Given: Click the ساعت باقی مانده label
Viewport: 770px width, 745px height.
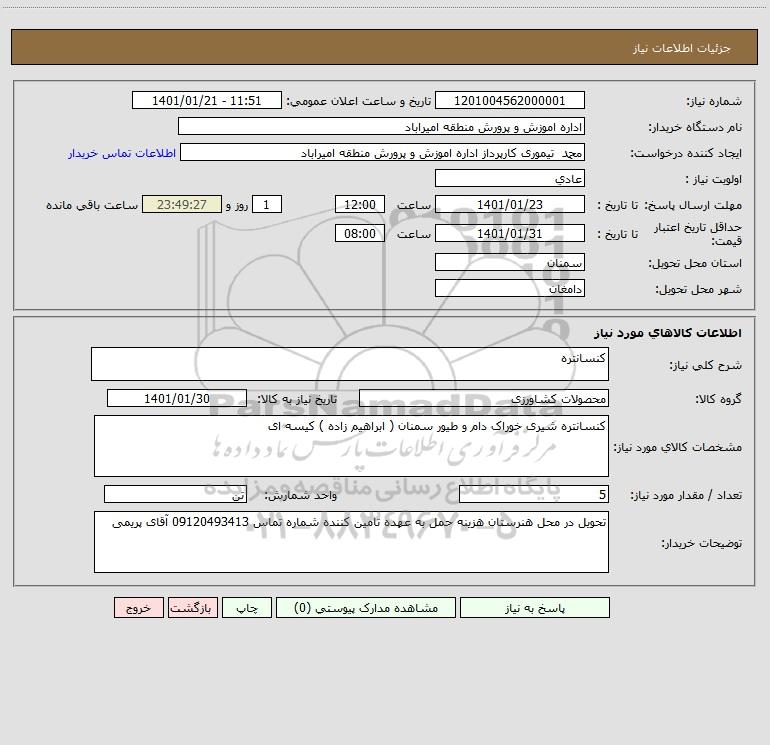Looking at the screenshot, I should tap(92, 205).
